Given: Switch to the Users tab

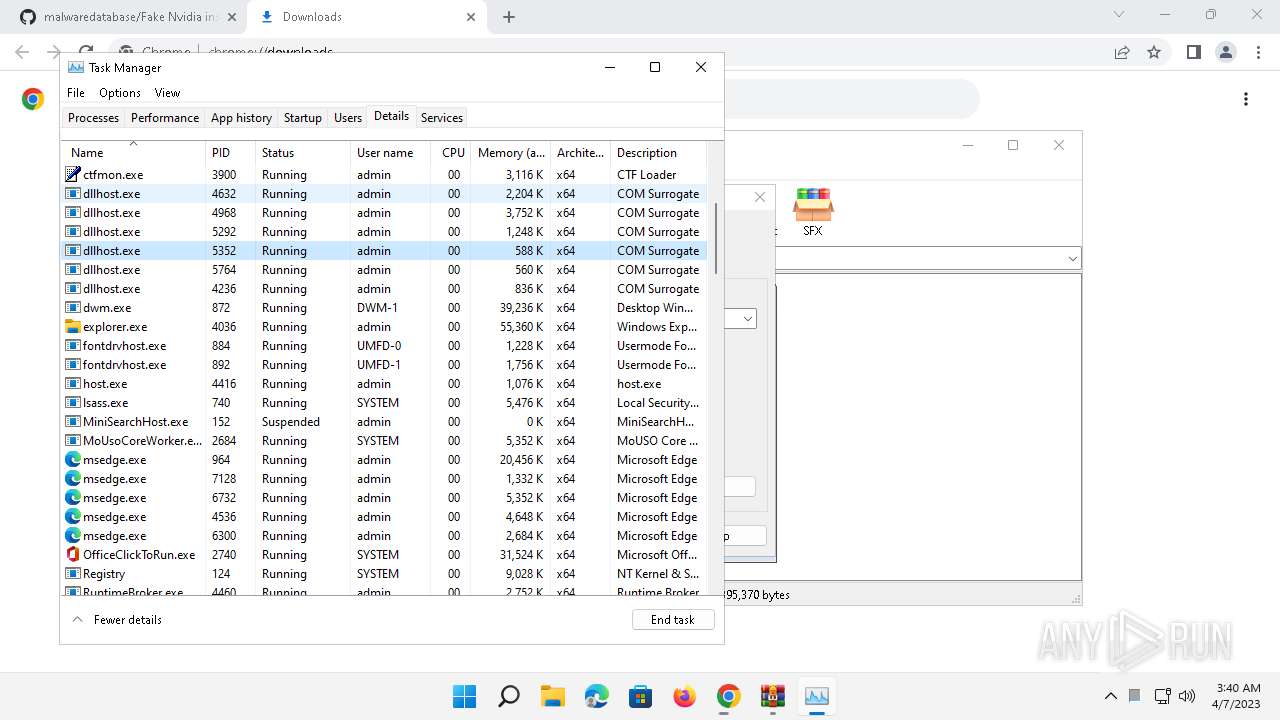Looking at the screenshot, I should (348, 118).
